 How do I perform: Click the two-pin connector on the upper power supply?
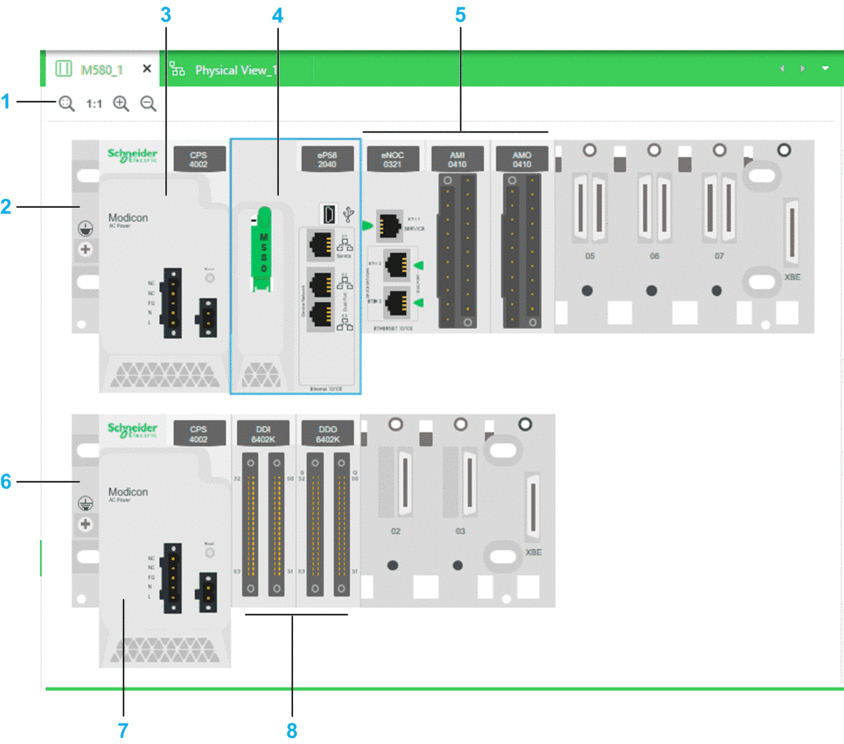[207, 318]
